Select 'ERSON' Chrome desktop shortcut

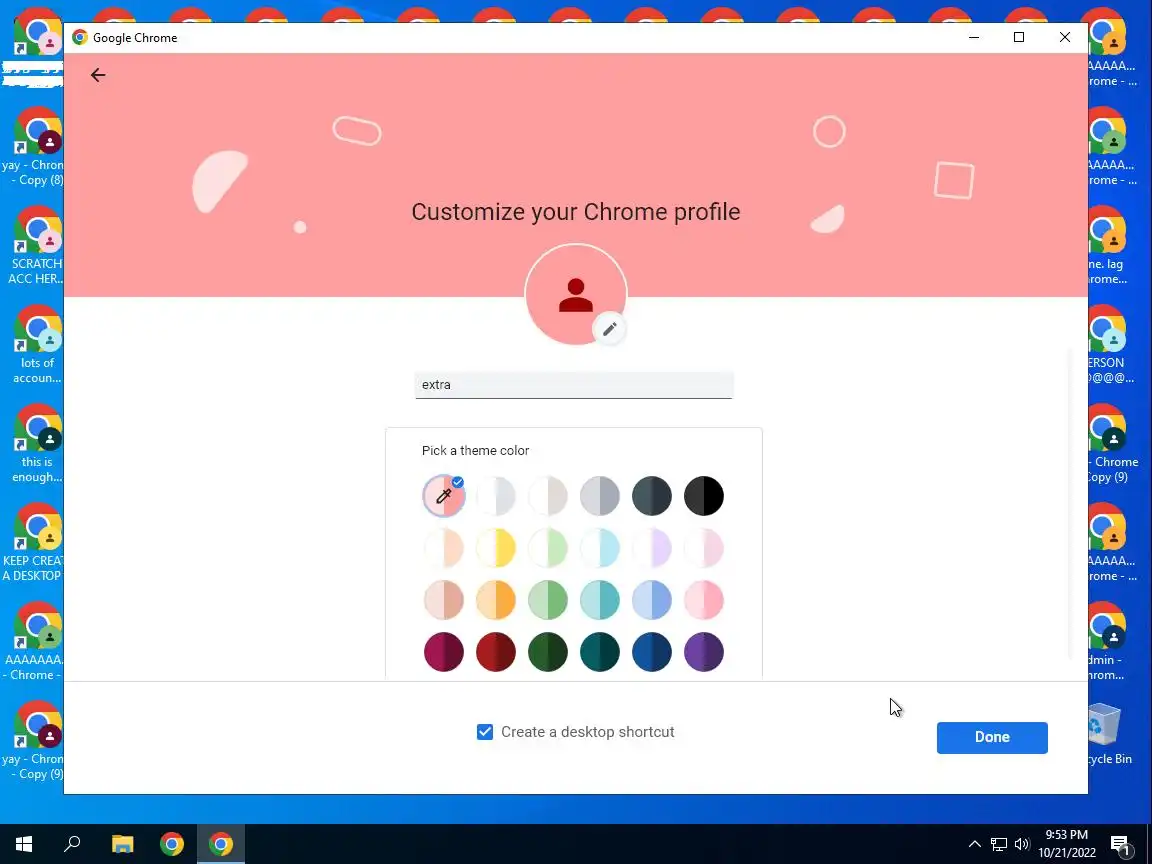(x=1111, y=345)
